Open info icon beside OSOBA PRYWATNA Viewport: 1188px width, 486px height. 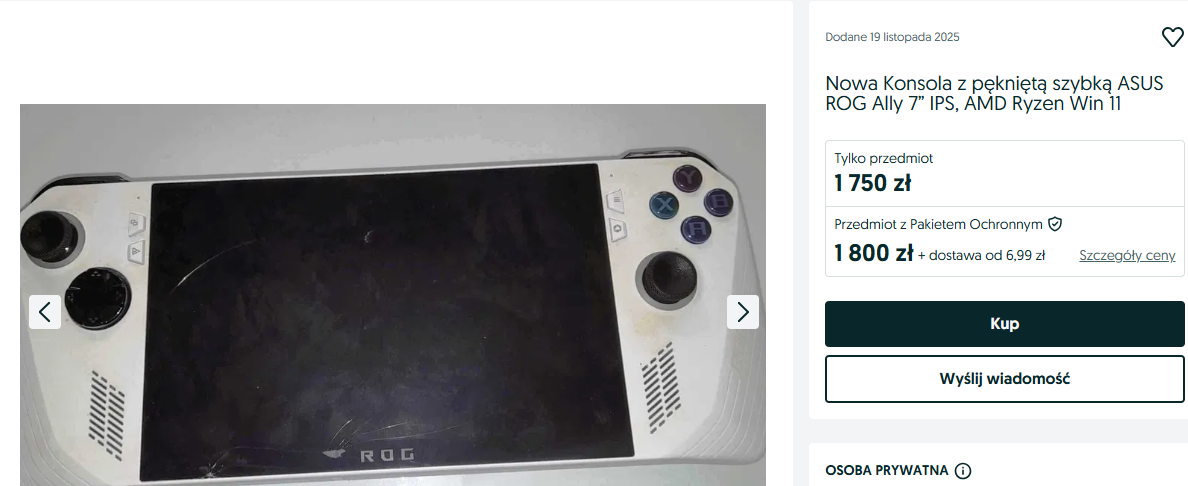[962, 471]
